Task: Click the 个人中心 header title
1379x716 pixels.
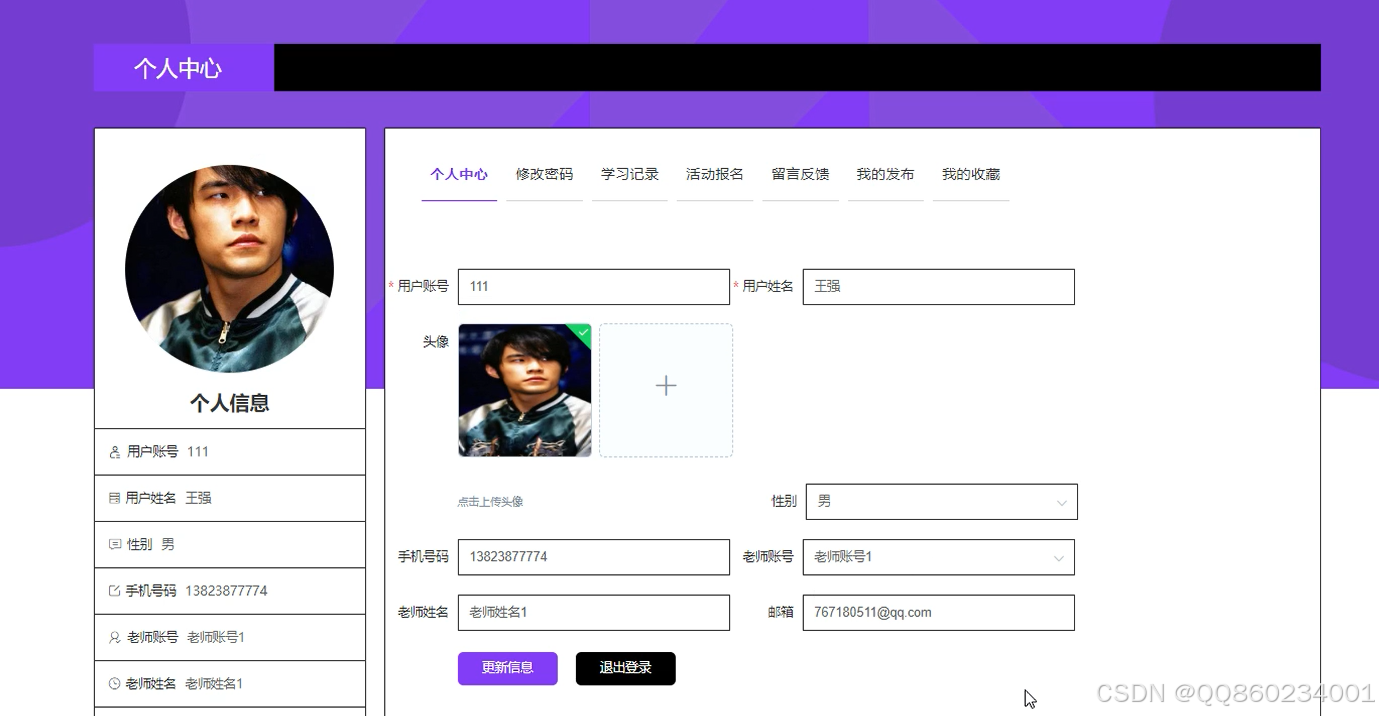Action: point(178,68)
